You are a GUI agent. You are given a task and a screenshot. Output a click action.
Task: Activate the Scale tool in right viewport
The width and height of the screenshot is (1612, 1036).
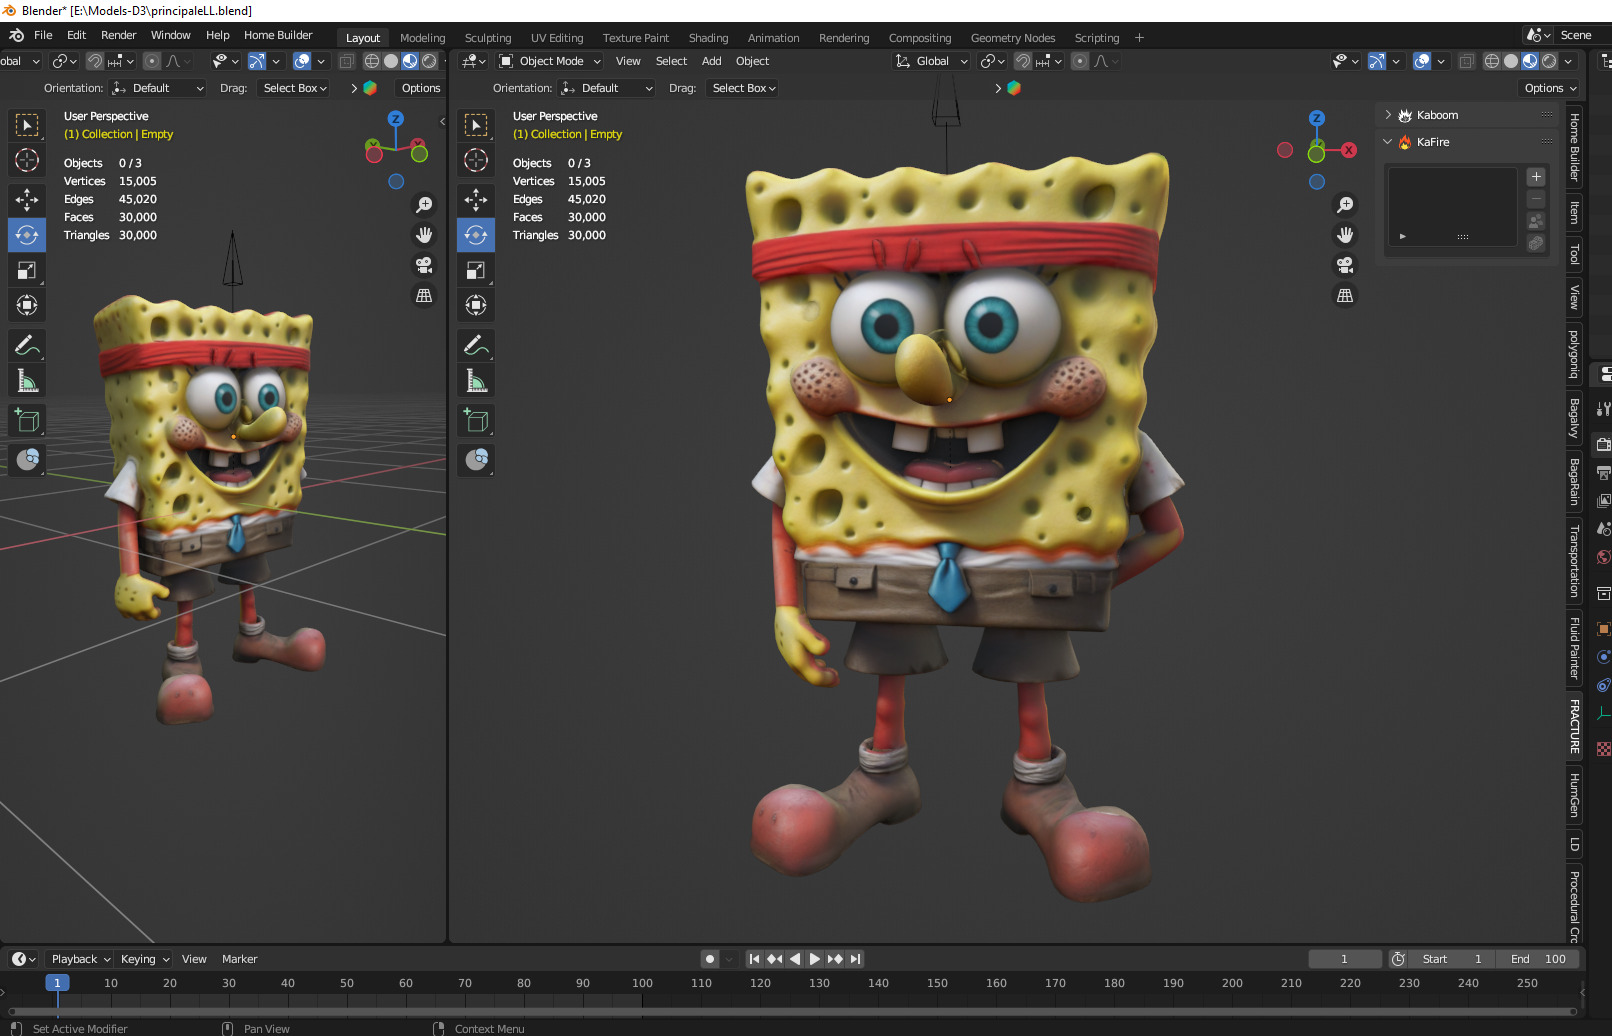pos(476,270)
